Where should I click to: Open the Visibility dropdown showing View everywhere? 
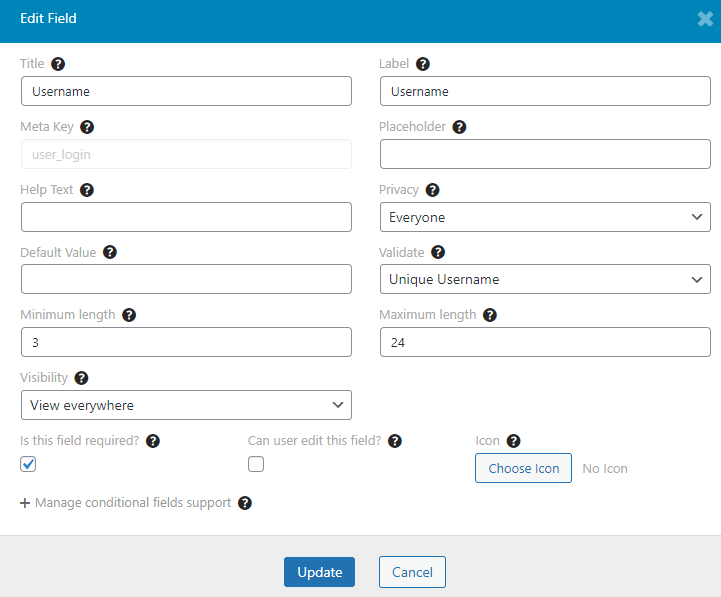pyautogui.click(x=186, y=405)
